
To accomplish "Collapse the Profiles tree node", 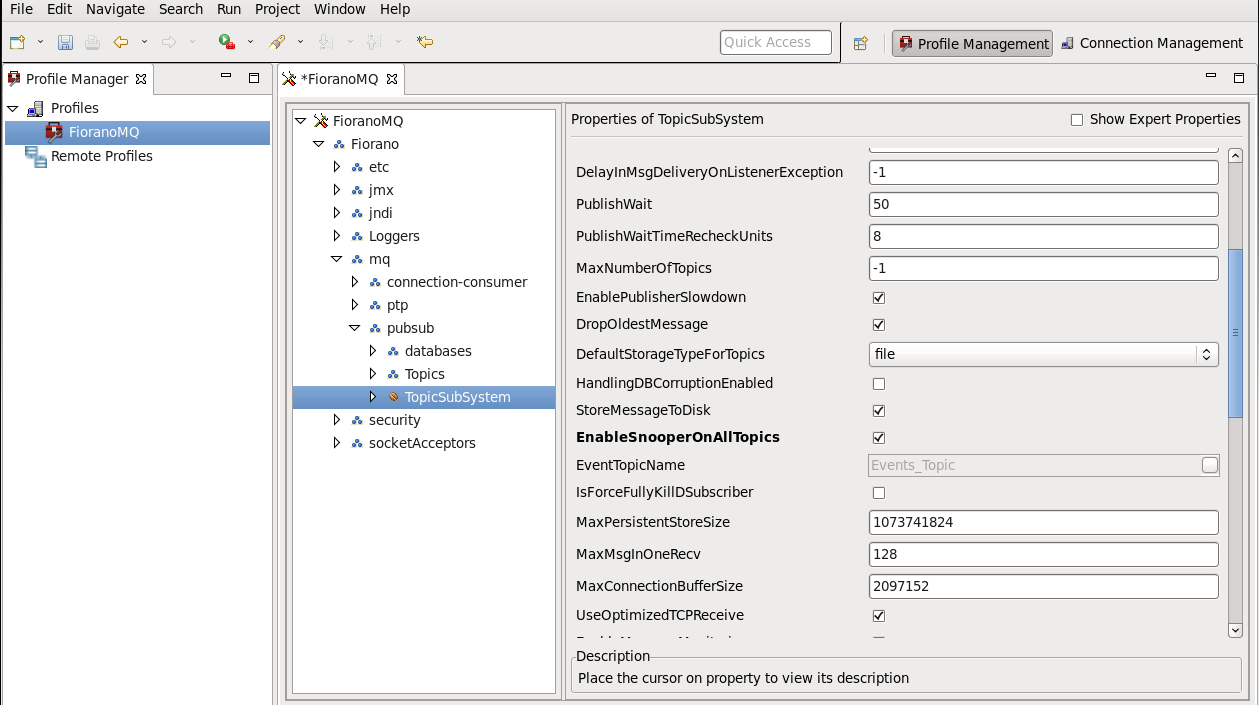I will pos(12,108).
